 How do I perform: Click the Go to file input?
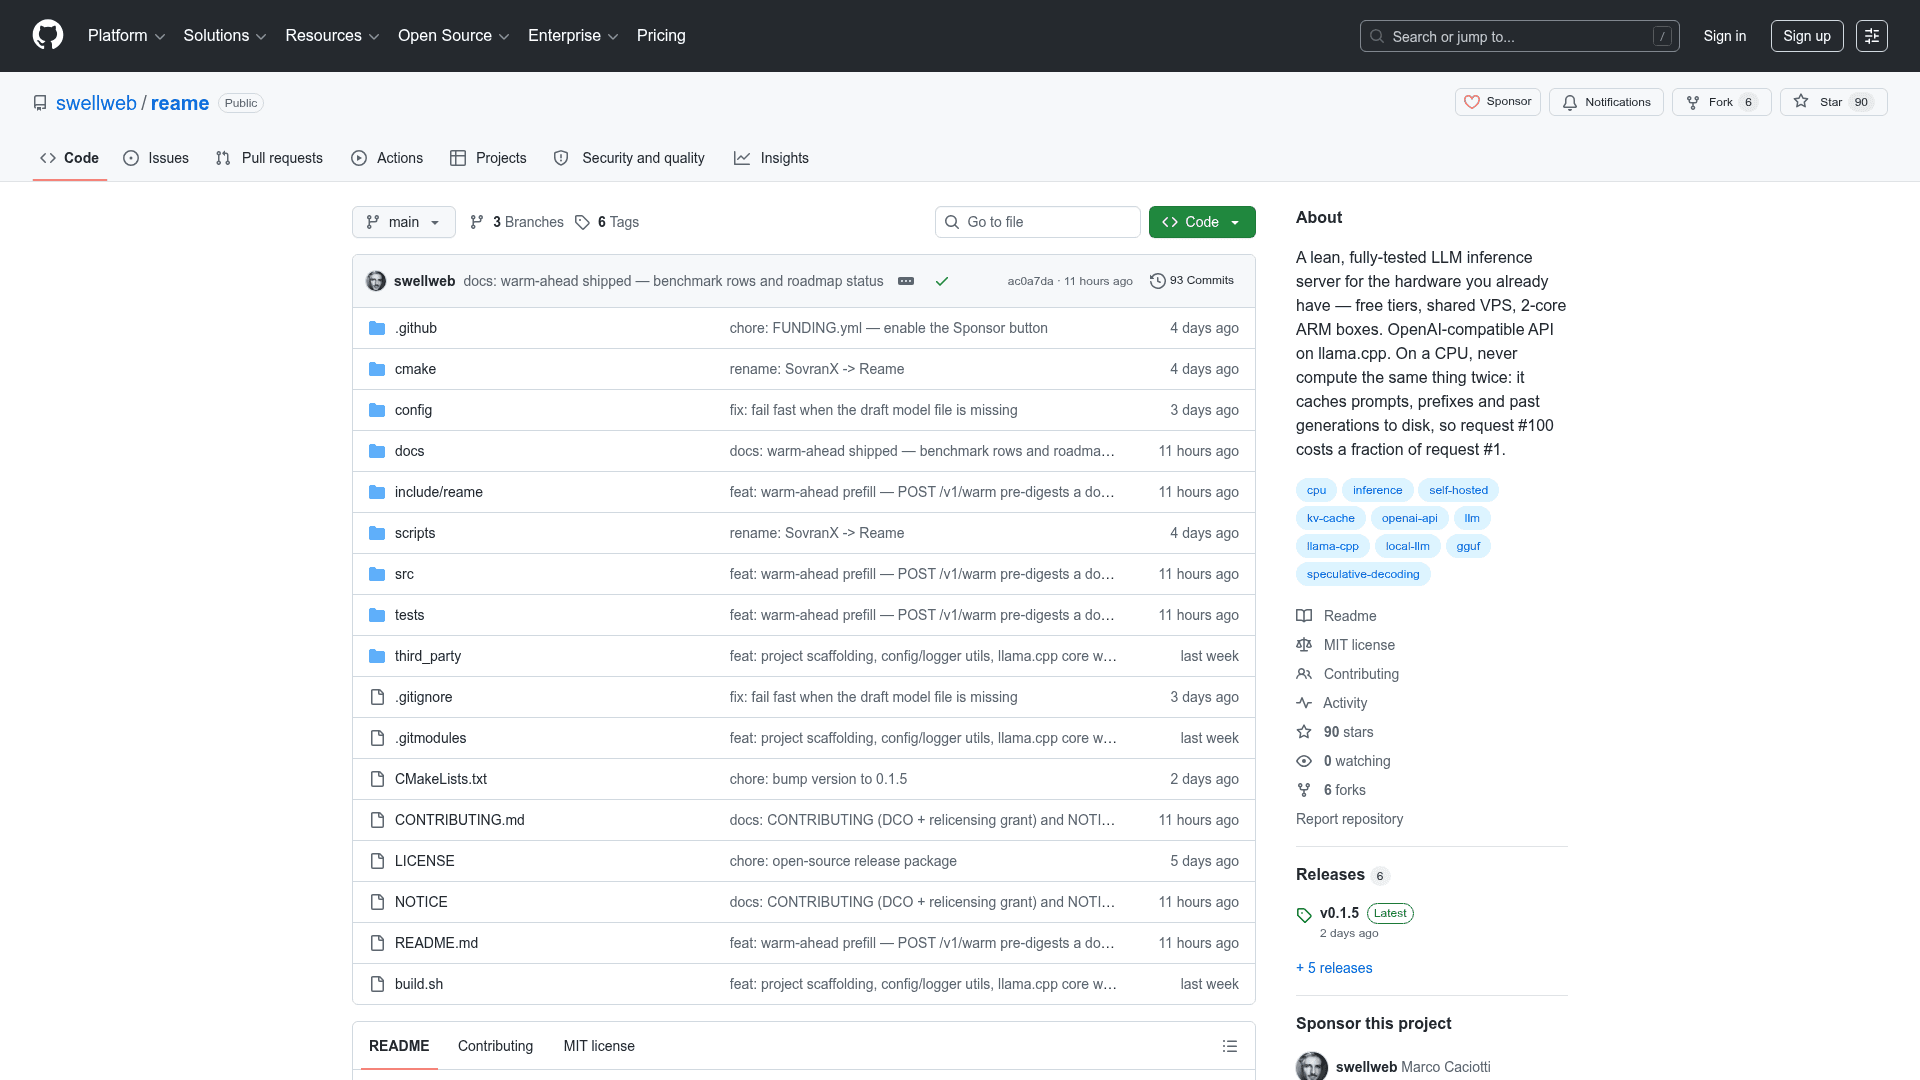[1038, 222]
